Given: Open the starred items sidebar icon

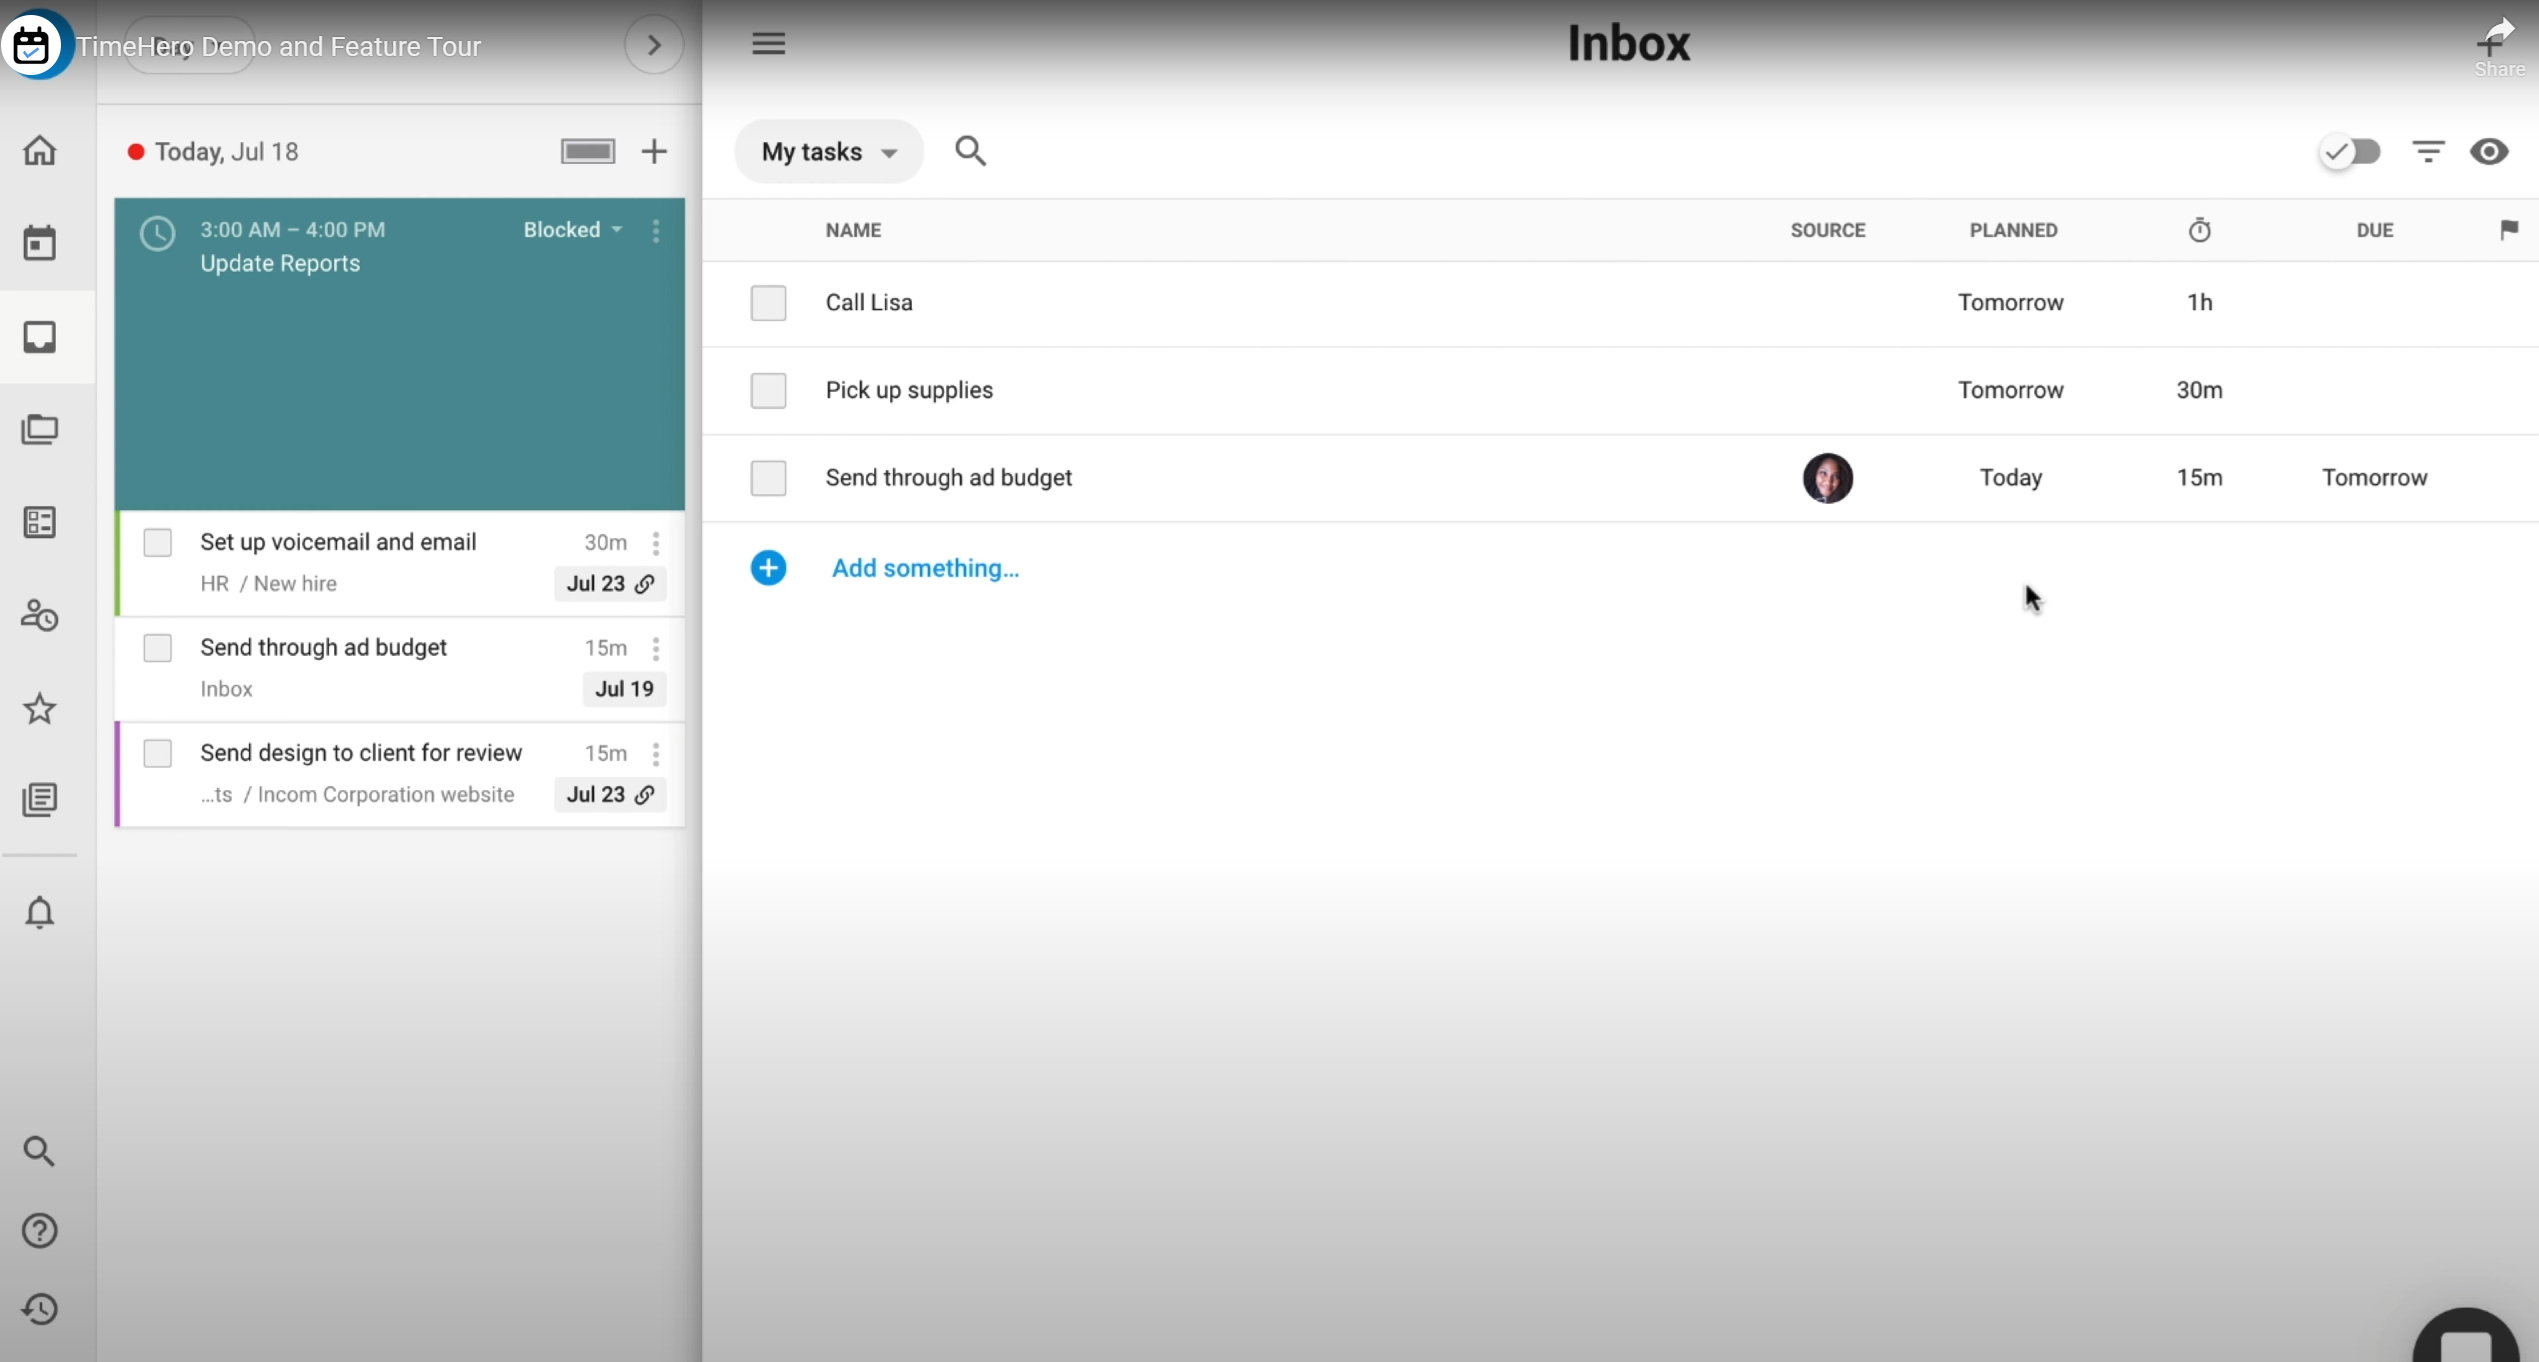Looking at the screenshot, I should [40, 709].
